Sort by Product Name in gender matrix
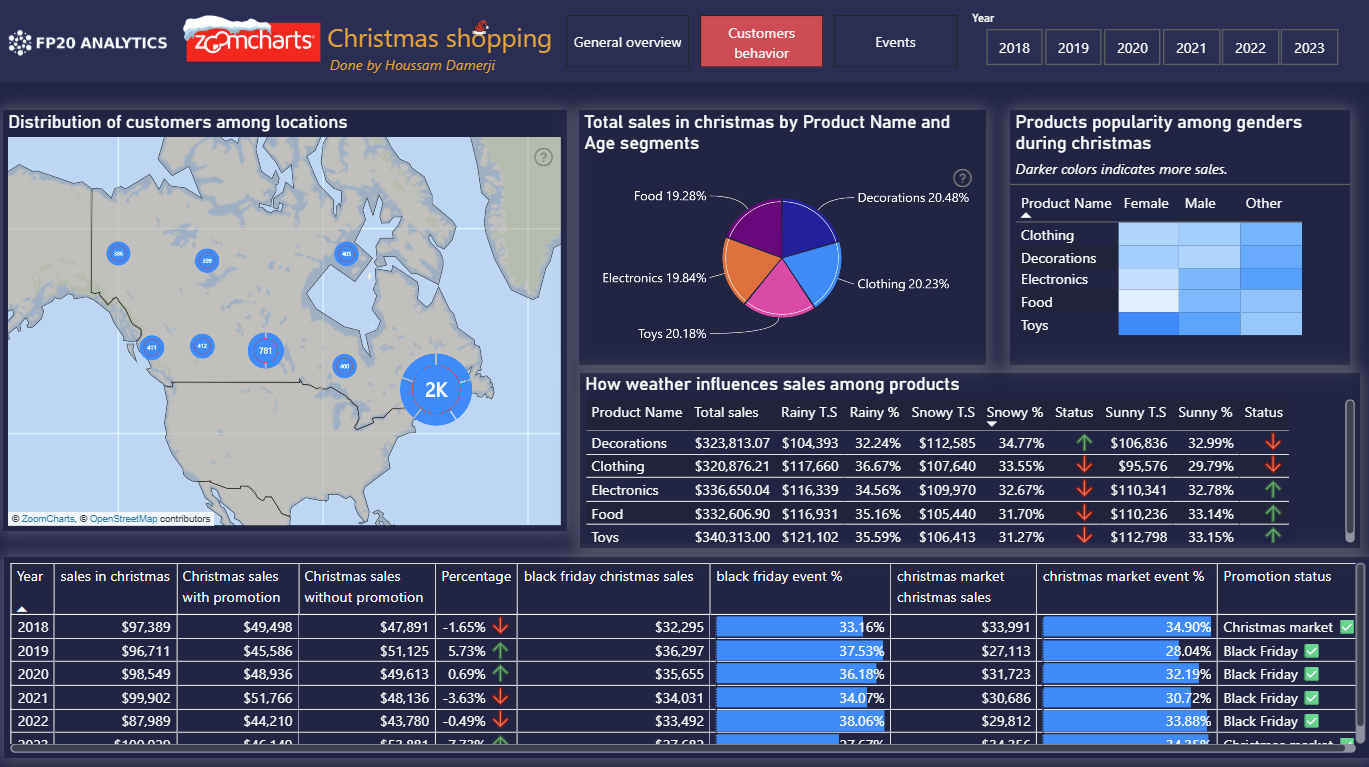This screenshot has height=767, width=1369. point(1026,215)
